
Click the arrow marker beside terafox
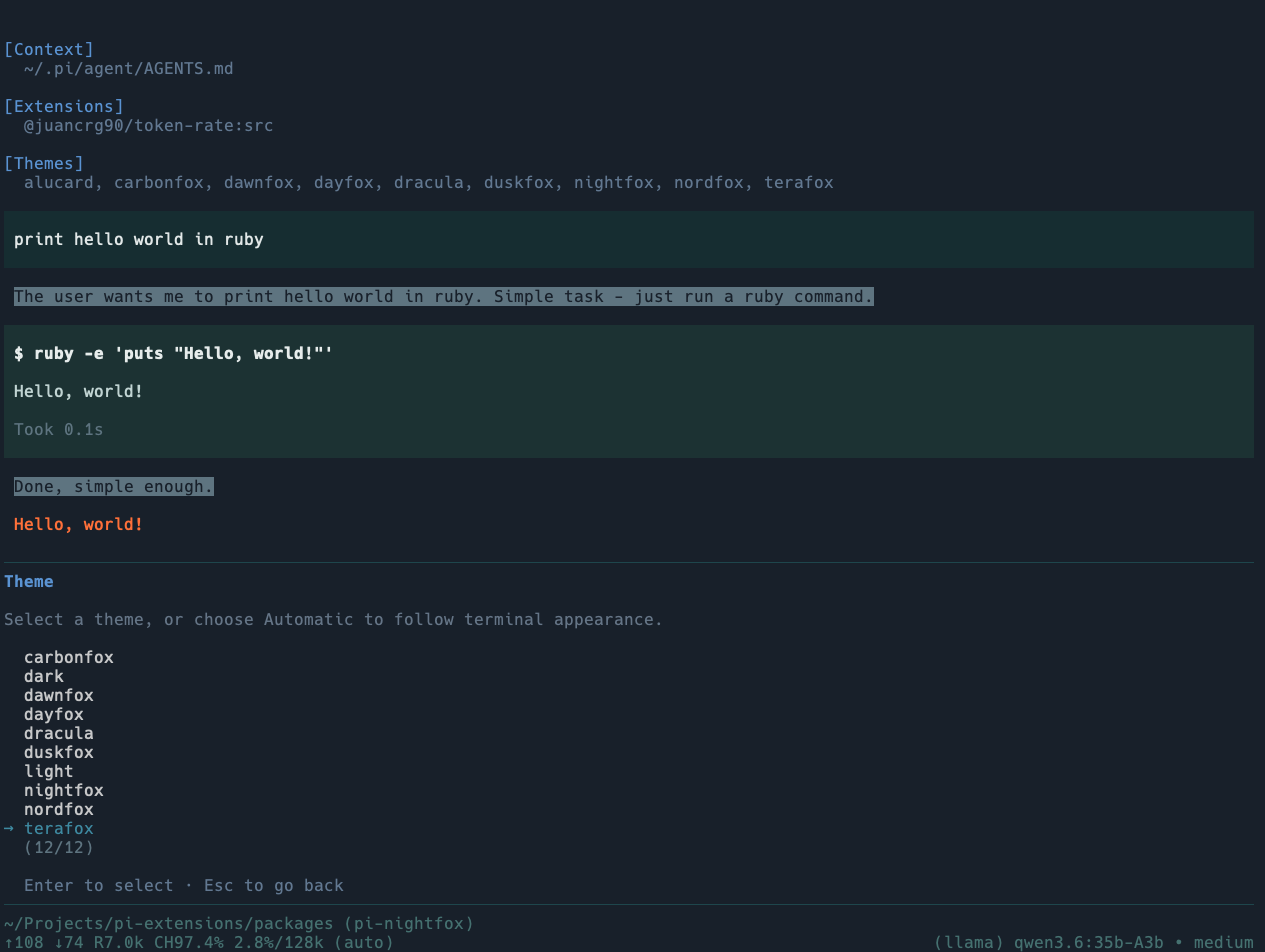coord(9,828)
